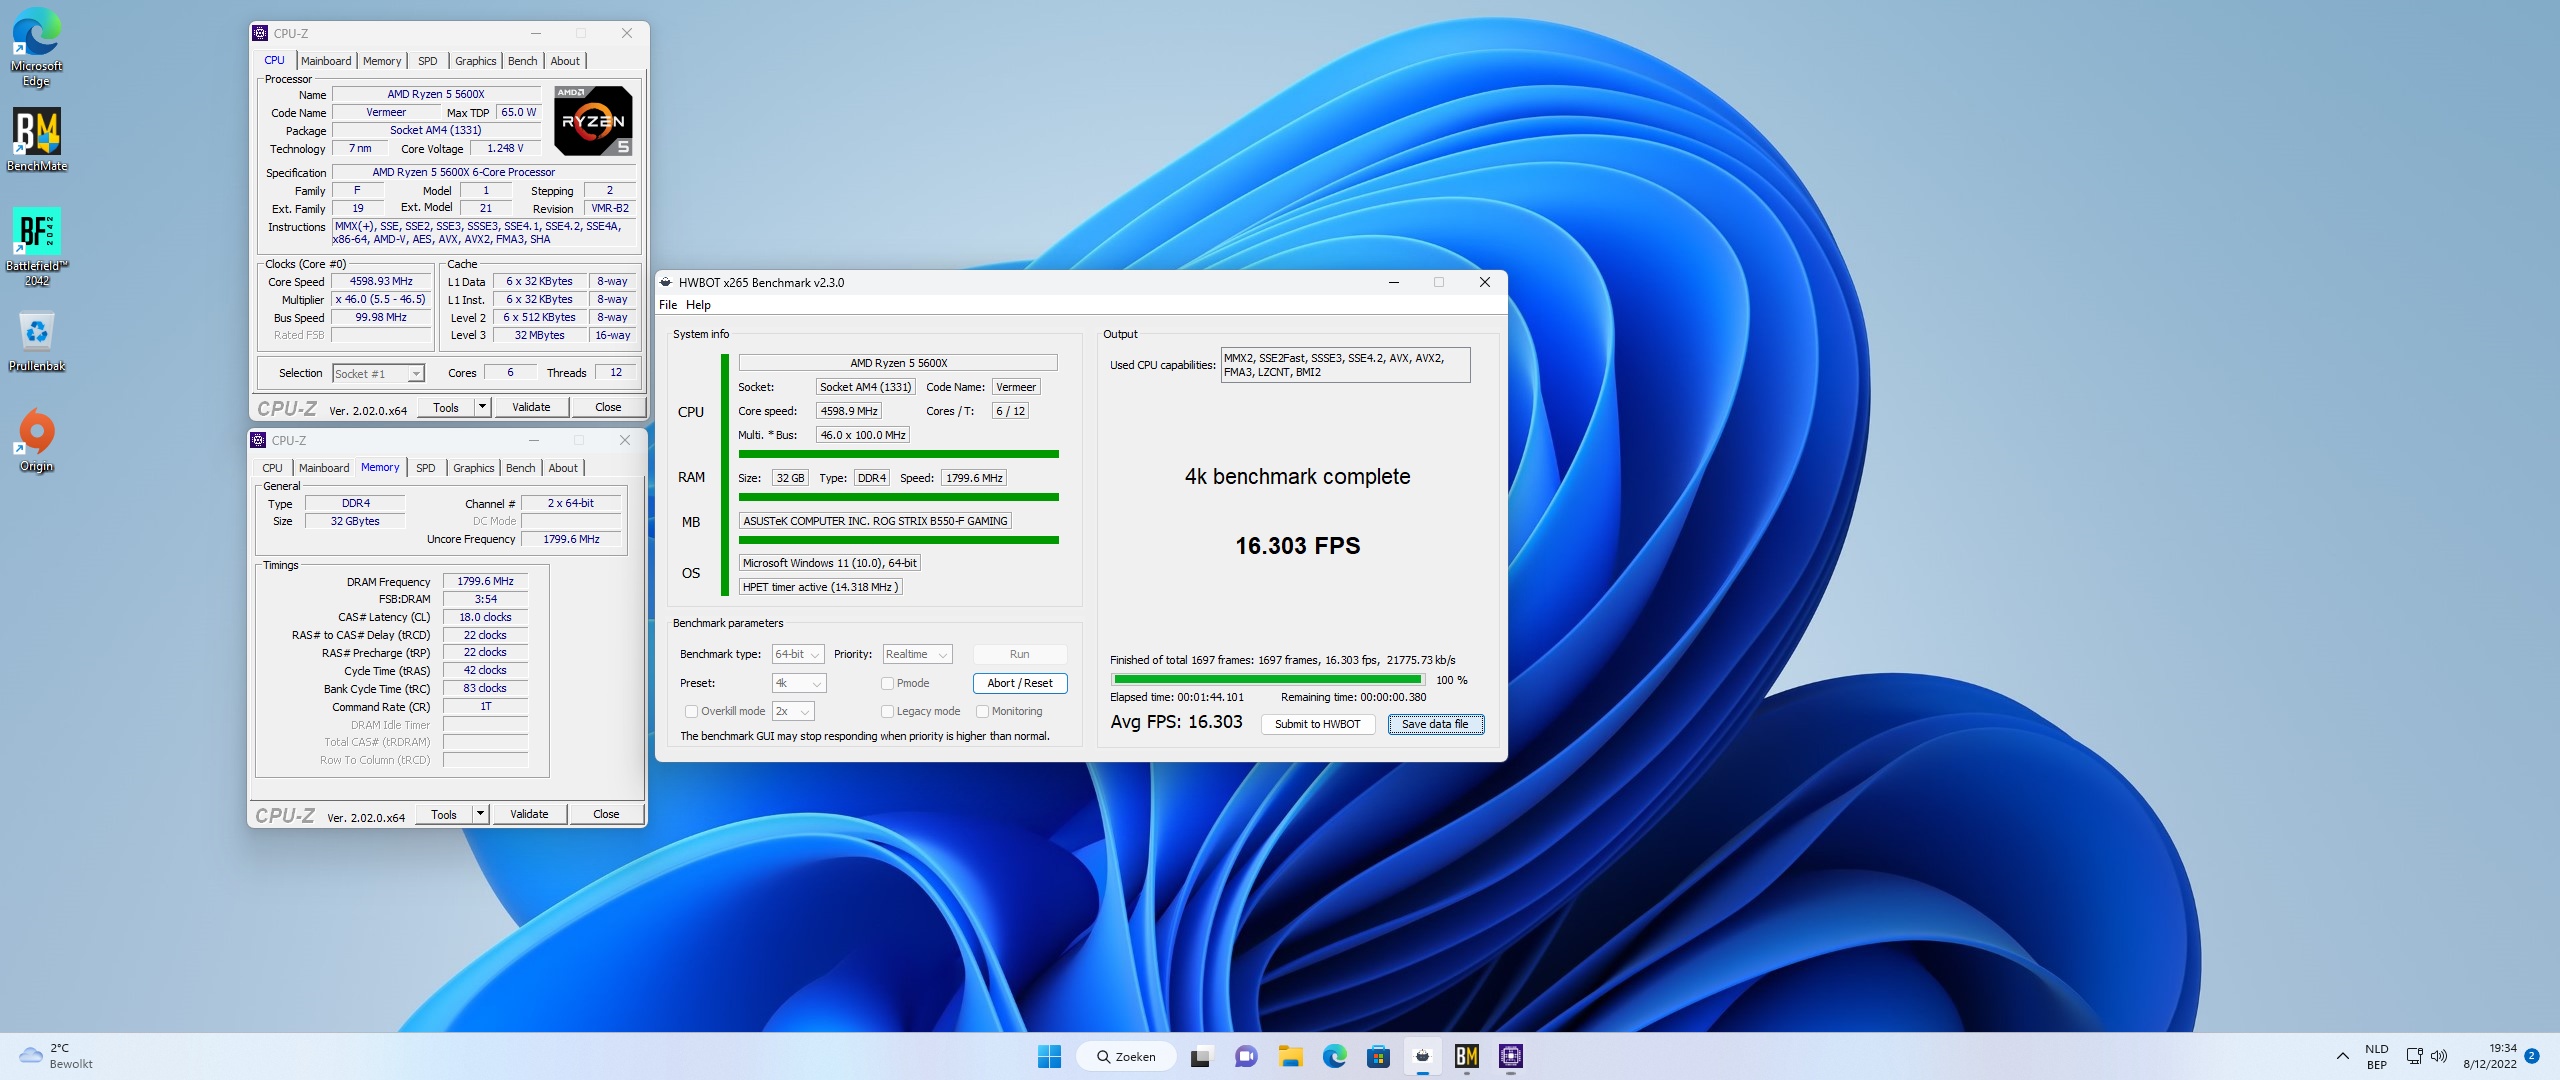Open the Prullenbak recycle bin icon

pos(36,340)
